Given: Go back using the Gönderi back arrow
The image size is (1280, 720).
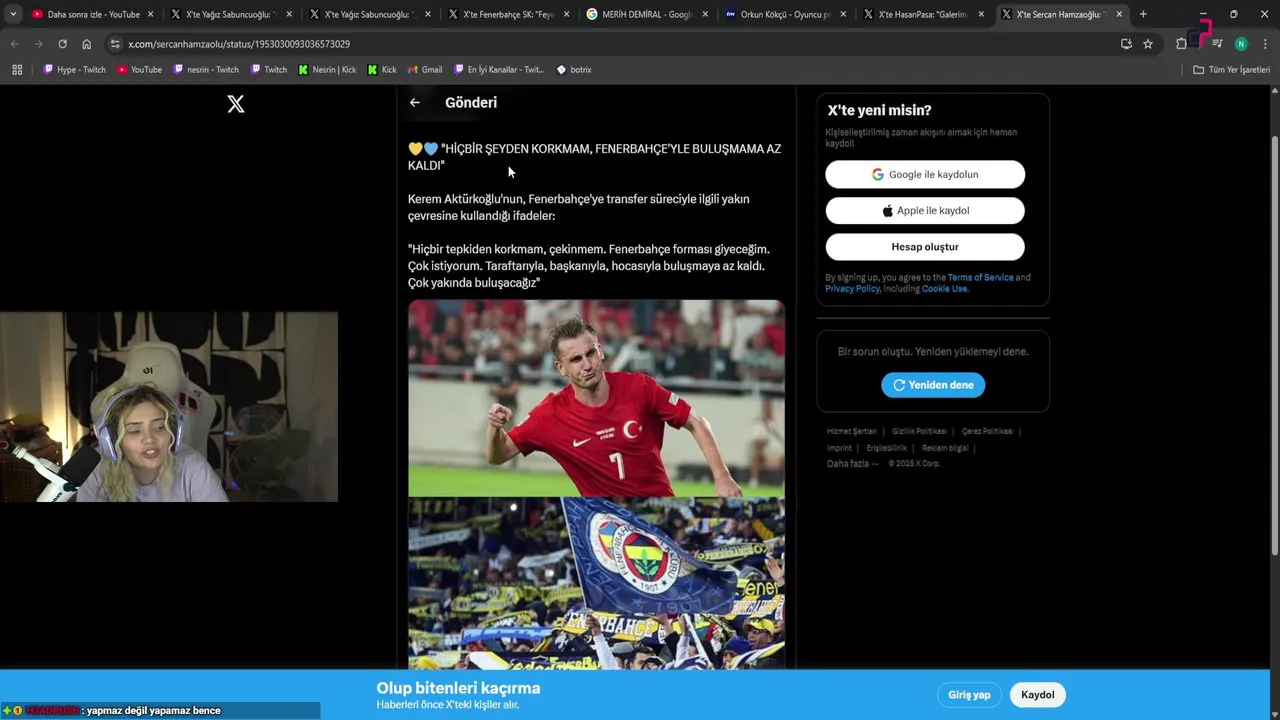Looking at the screenshot, I should pyautogui.click(x=415, y=102).
